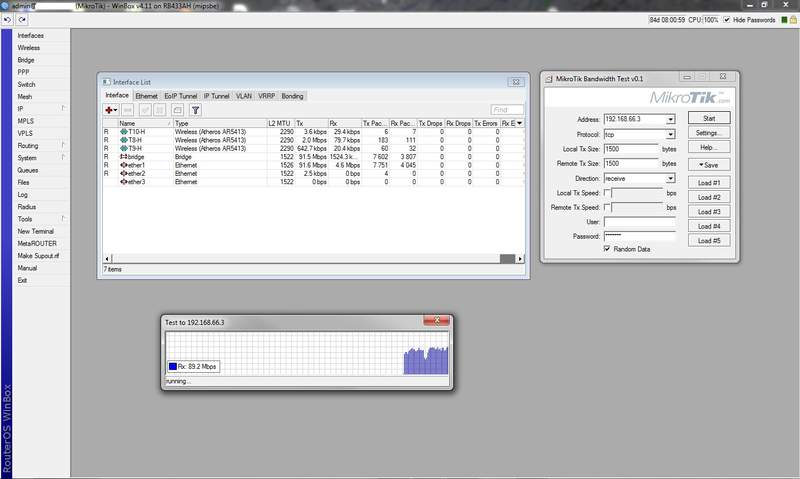
Task: Expand the Tools submenu in sidebar
Action: (x=63, y=218)
